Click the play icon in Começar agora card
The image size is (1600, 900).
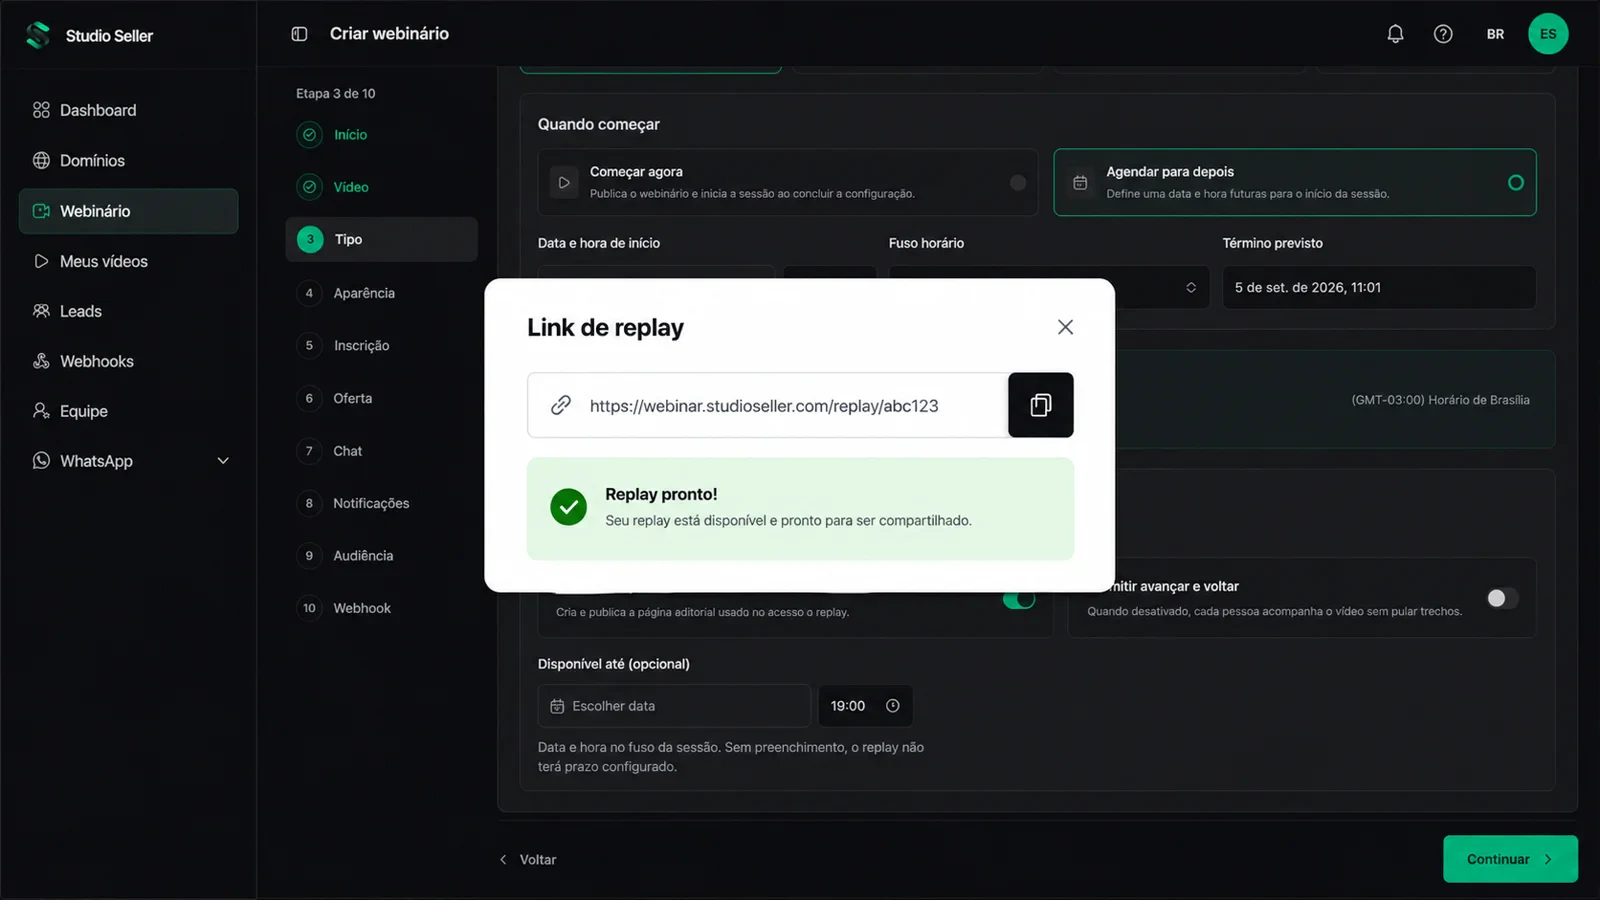(x=564, y=183)
